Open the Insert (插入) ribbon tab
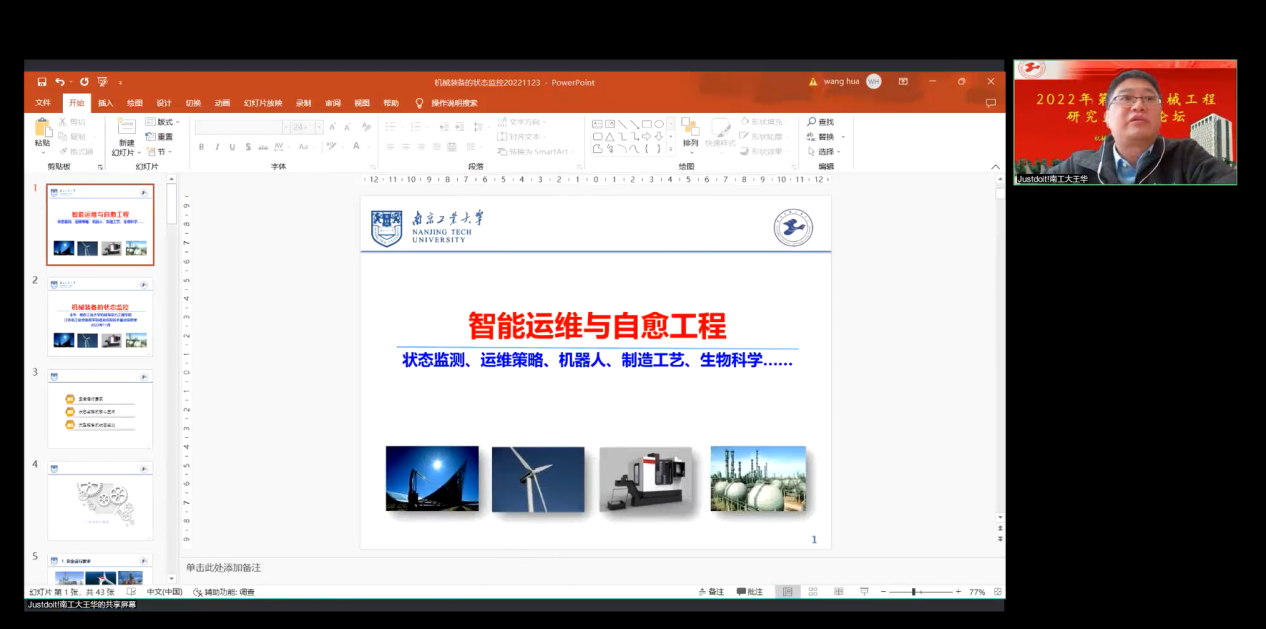Screen dimensions: 1266x629 tap(105, 103)
